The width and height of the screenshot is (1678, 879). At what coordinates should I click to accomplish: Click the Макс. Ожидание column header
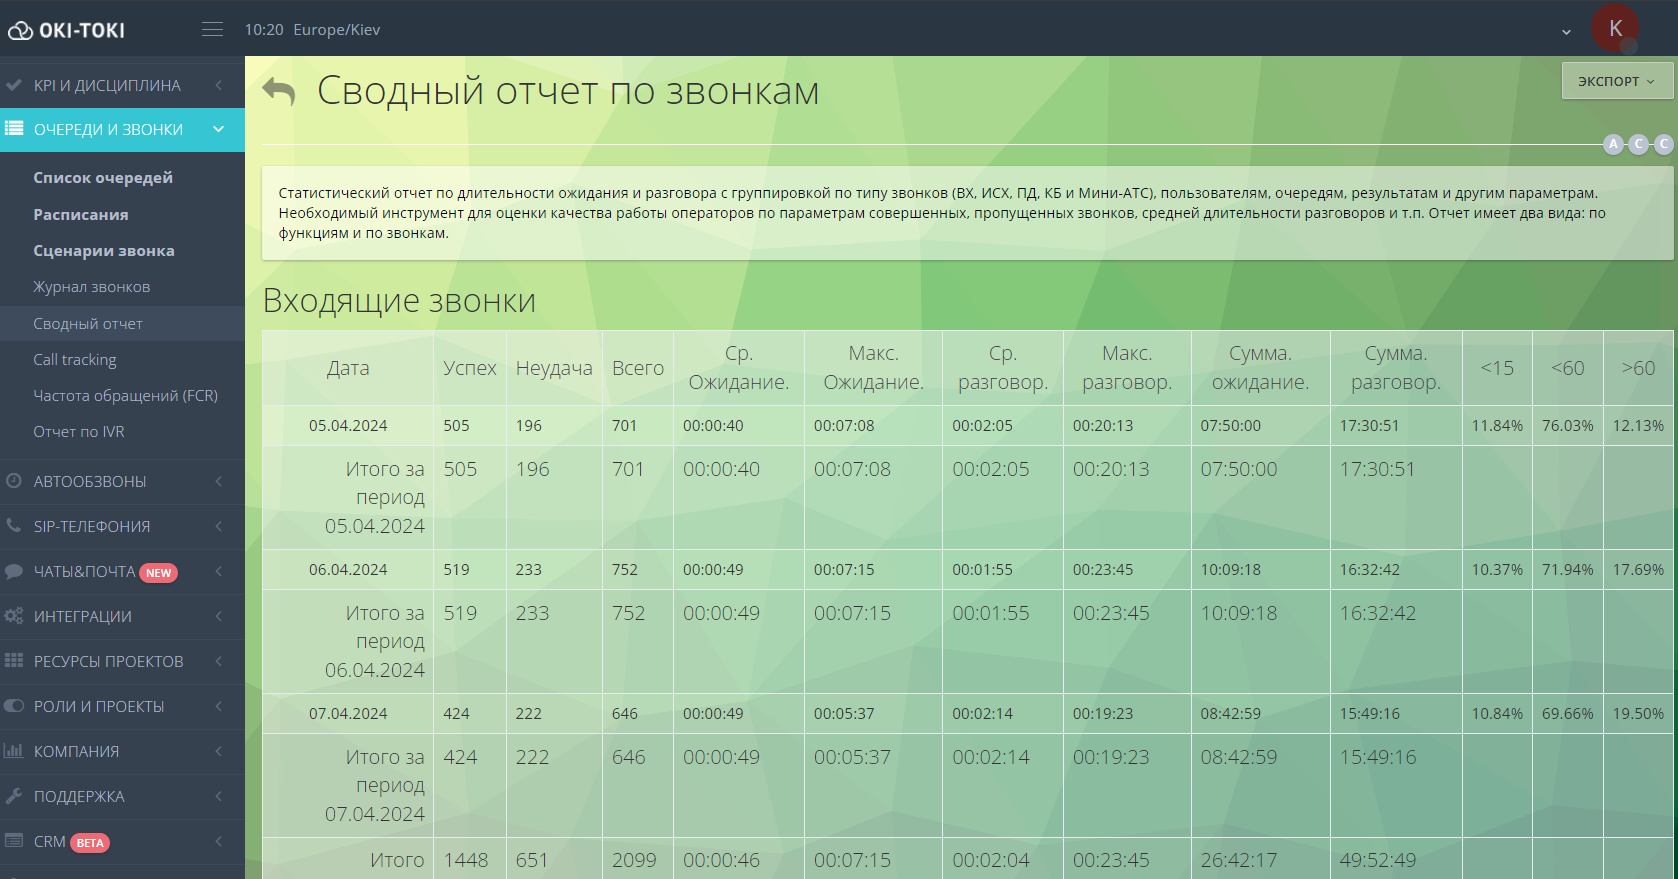(x=873, y=368)
